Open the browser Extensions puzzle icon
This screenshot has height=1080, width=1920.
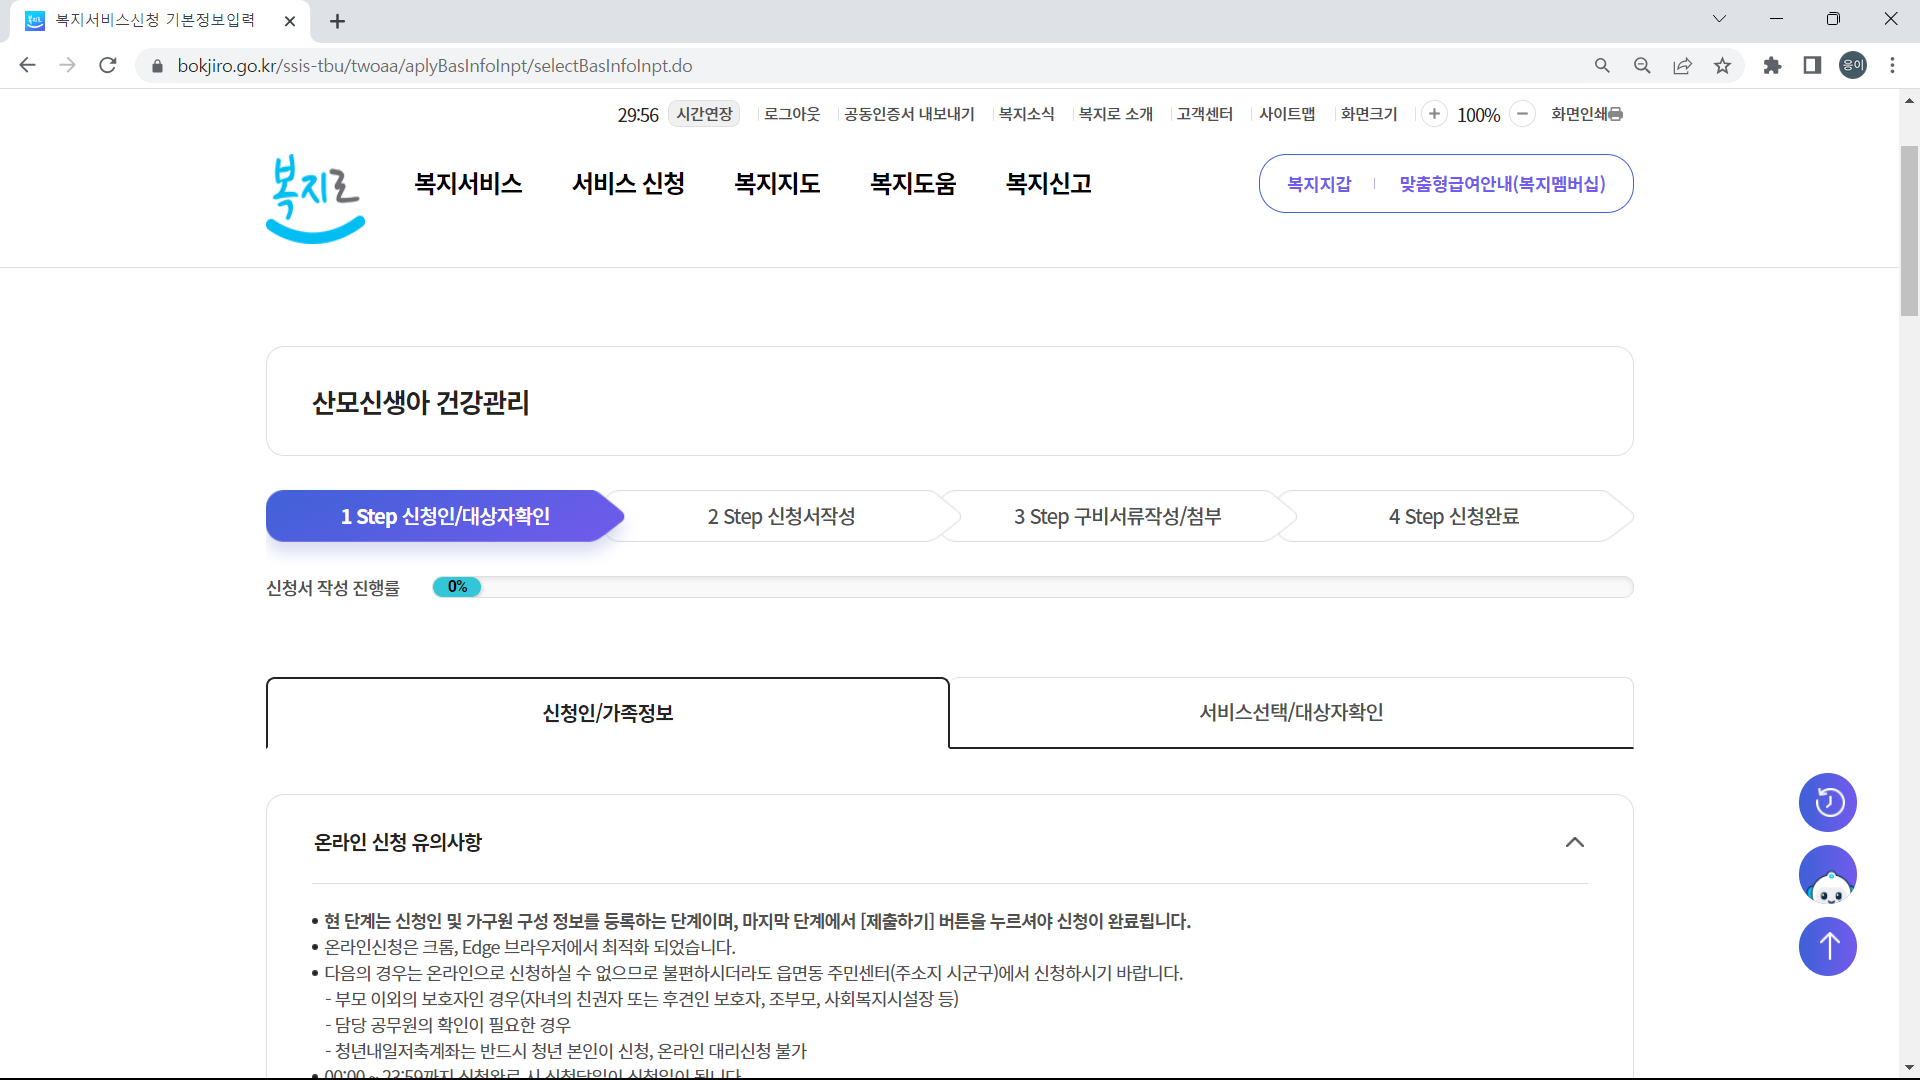pos(1772,65)
